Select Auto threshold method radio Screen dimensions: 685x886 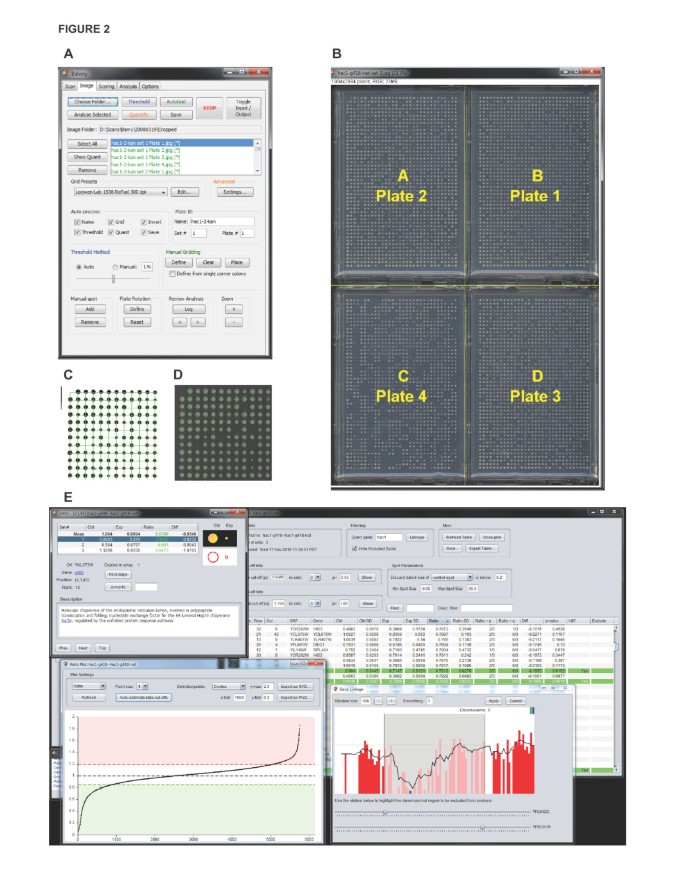coord(79,267)
